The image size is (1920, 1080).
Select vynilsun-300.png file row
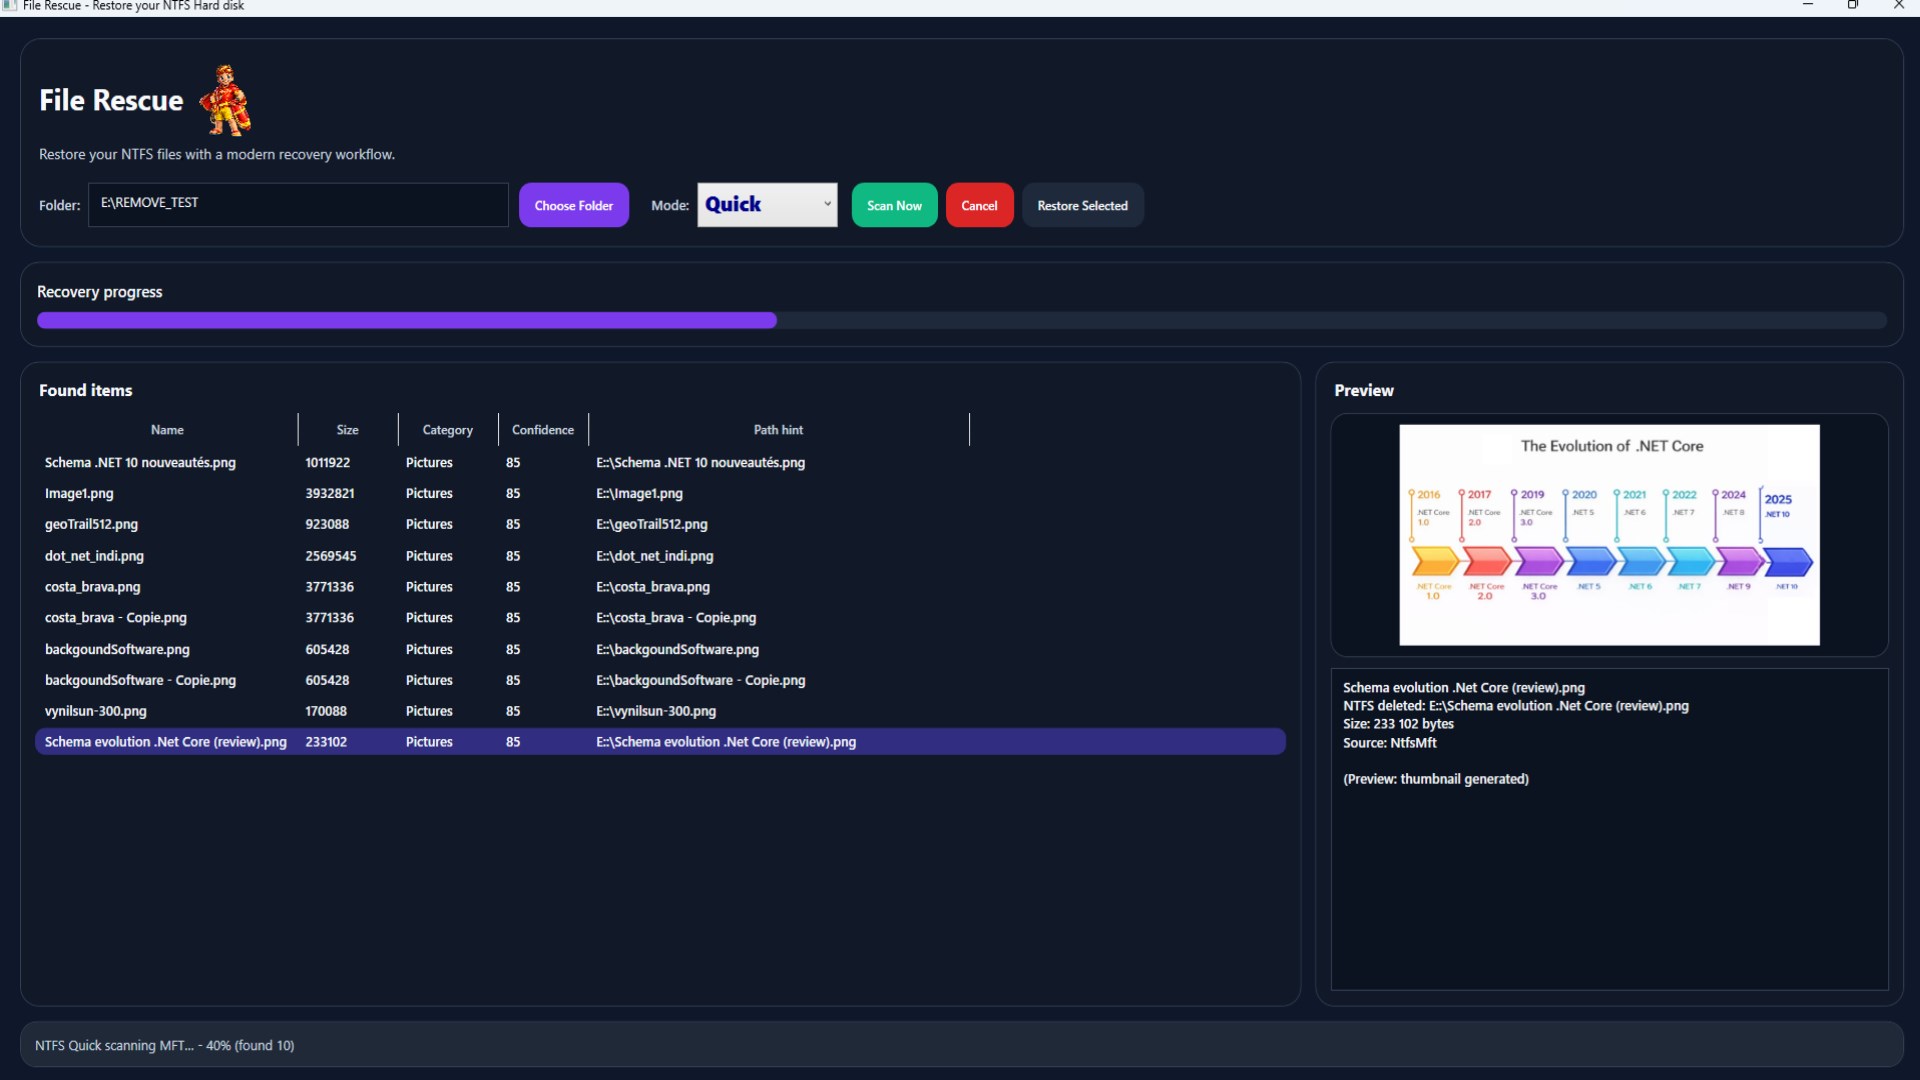(96, 711)
